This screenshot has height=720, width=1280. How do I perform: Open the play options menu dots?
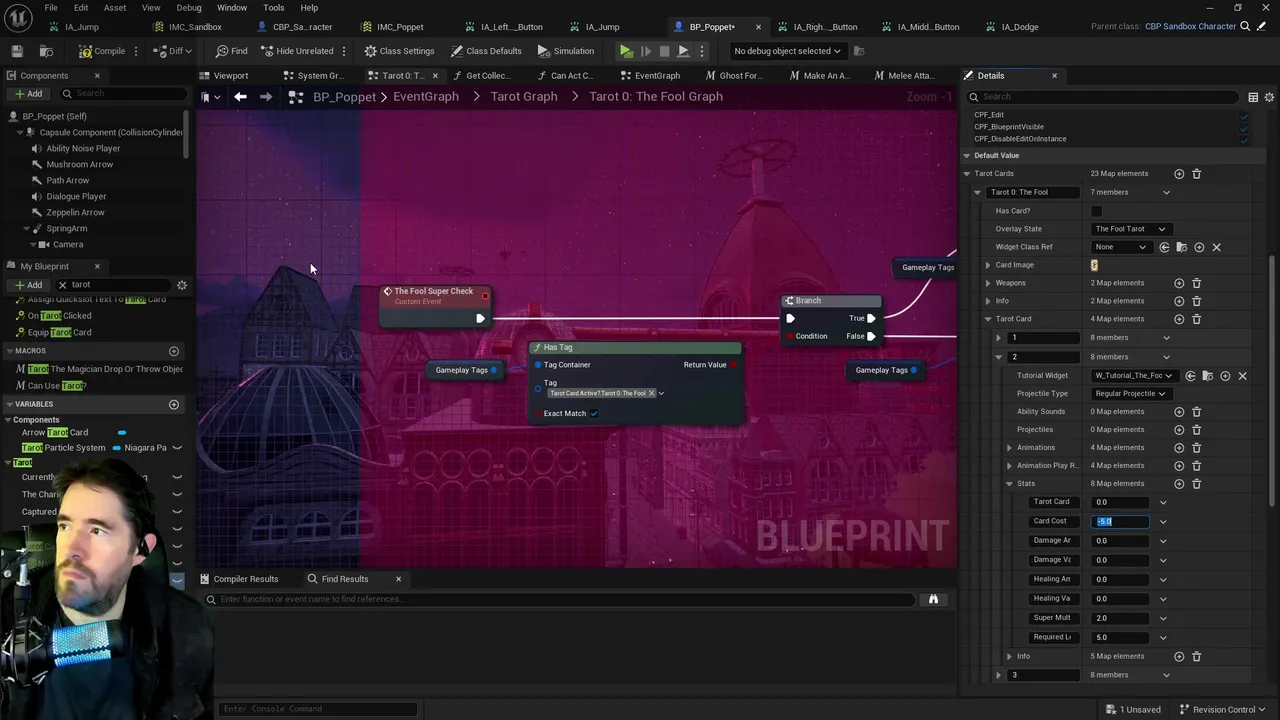(x=702, y=51)
